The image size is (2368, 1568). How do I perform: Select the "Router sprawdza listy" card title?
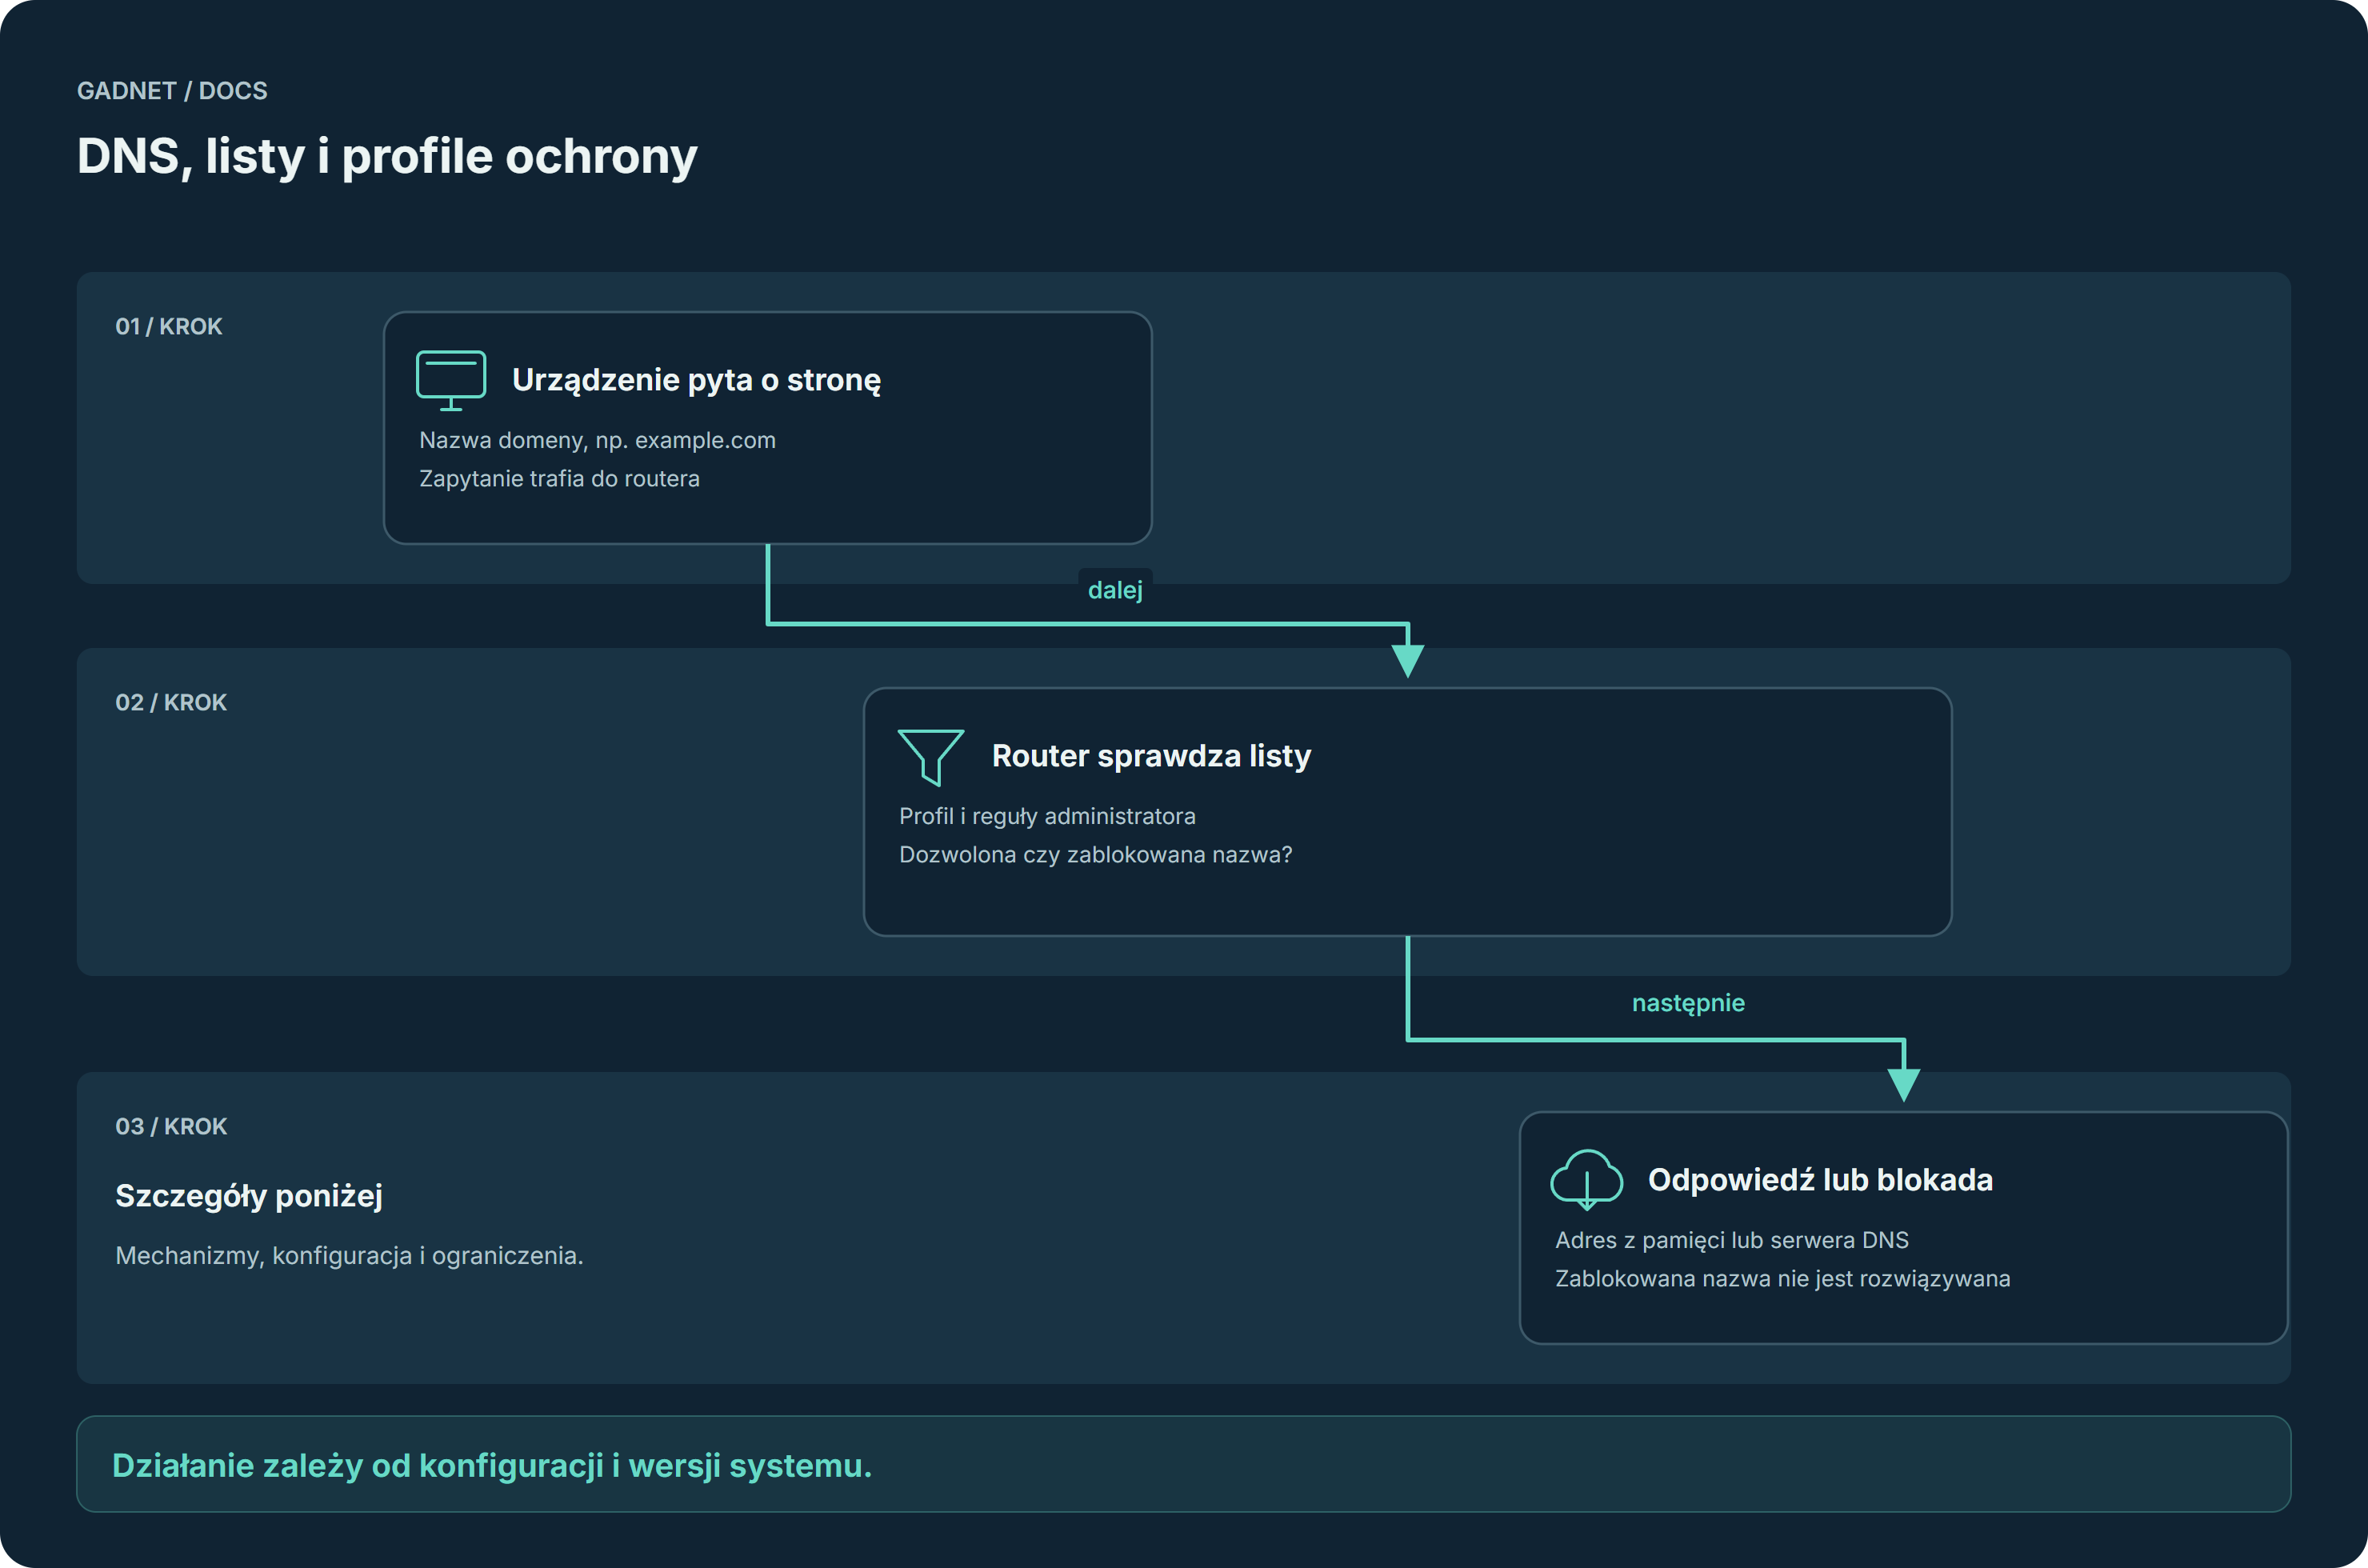point(1151,756)
